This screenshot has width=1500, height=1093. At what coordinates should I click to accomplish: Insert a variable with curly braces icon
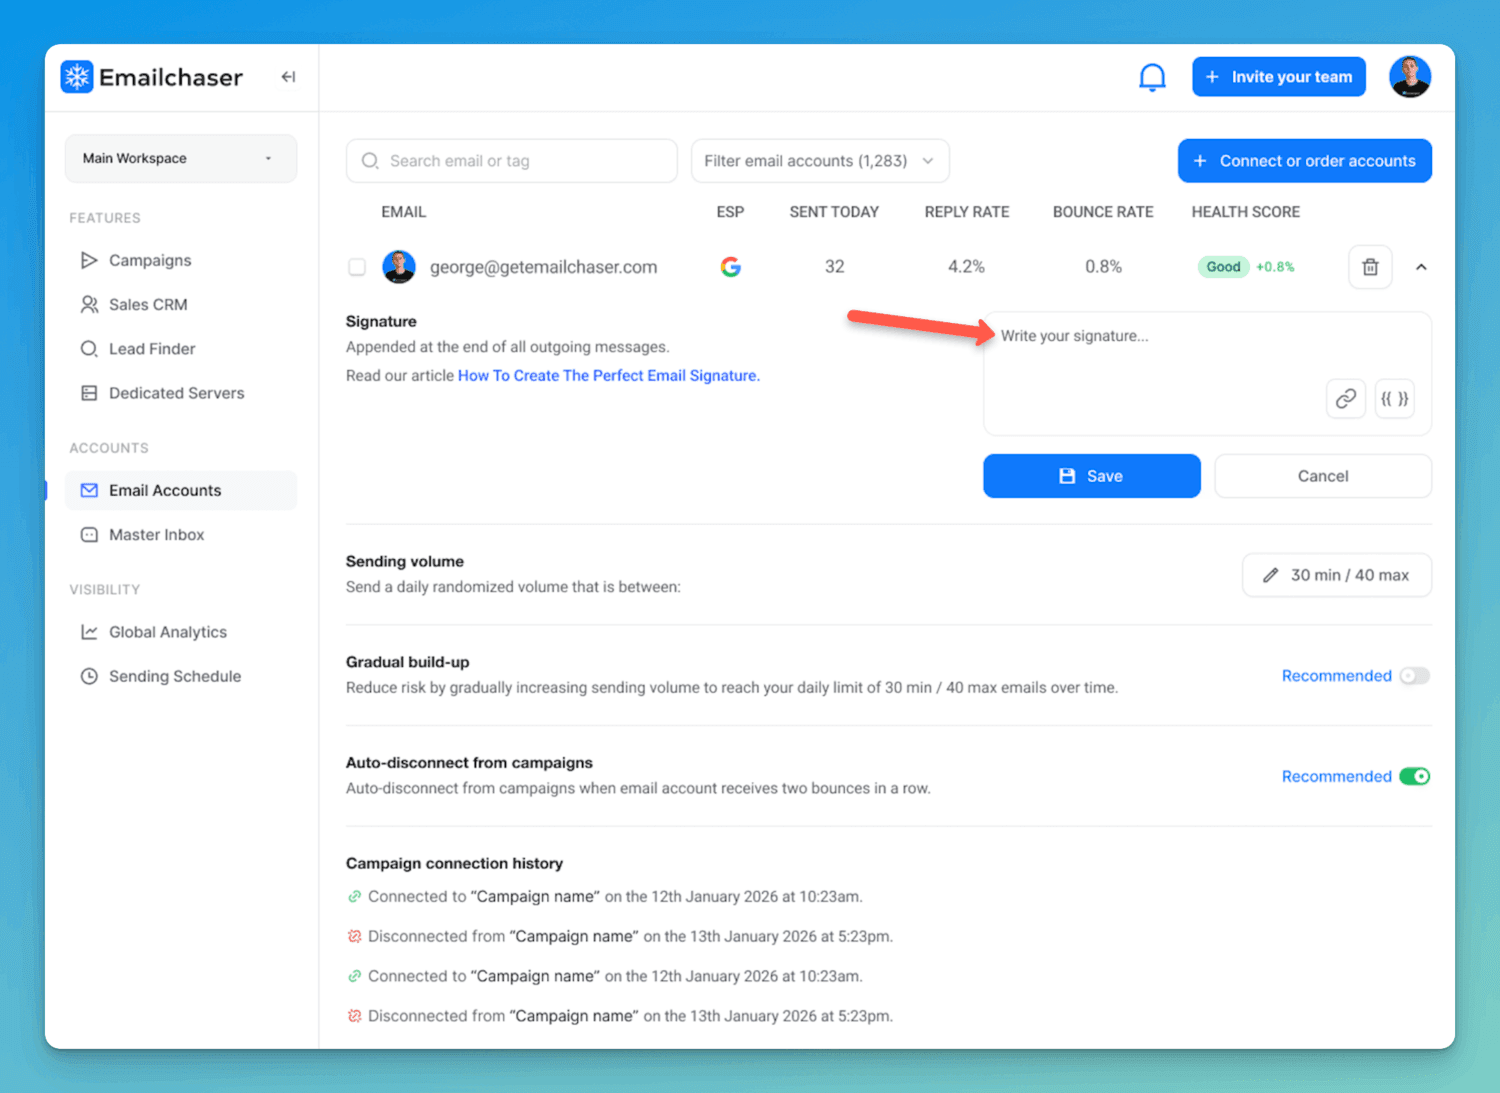coord(1394,398)
